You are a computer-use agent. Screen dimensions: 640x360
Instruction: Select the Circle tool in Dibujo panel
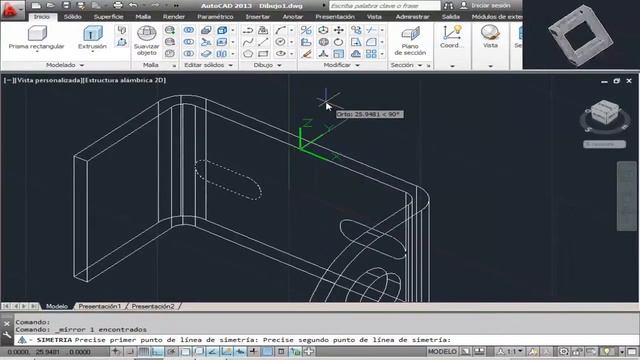[x=280, y=42]
